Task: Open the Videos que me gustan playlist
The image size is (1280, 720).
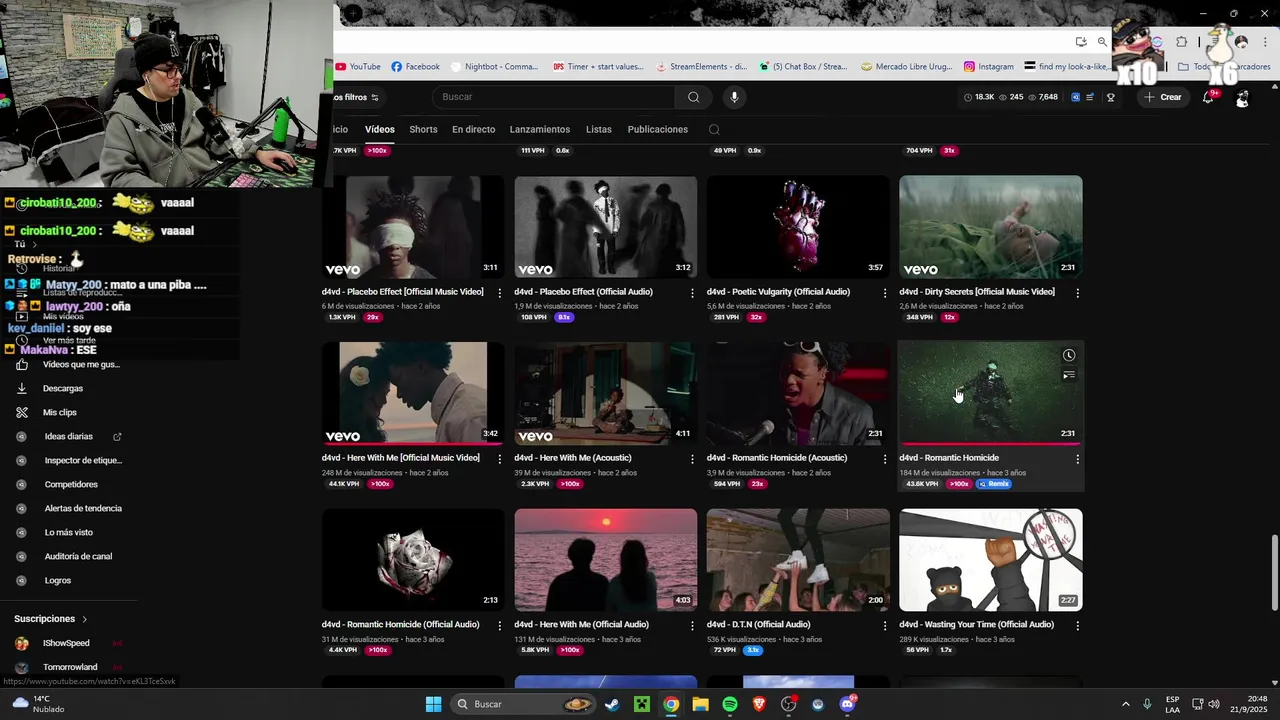Action: [x=69, y=364]
